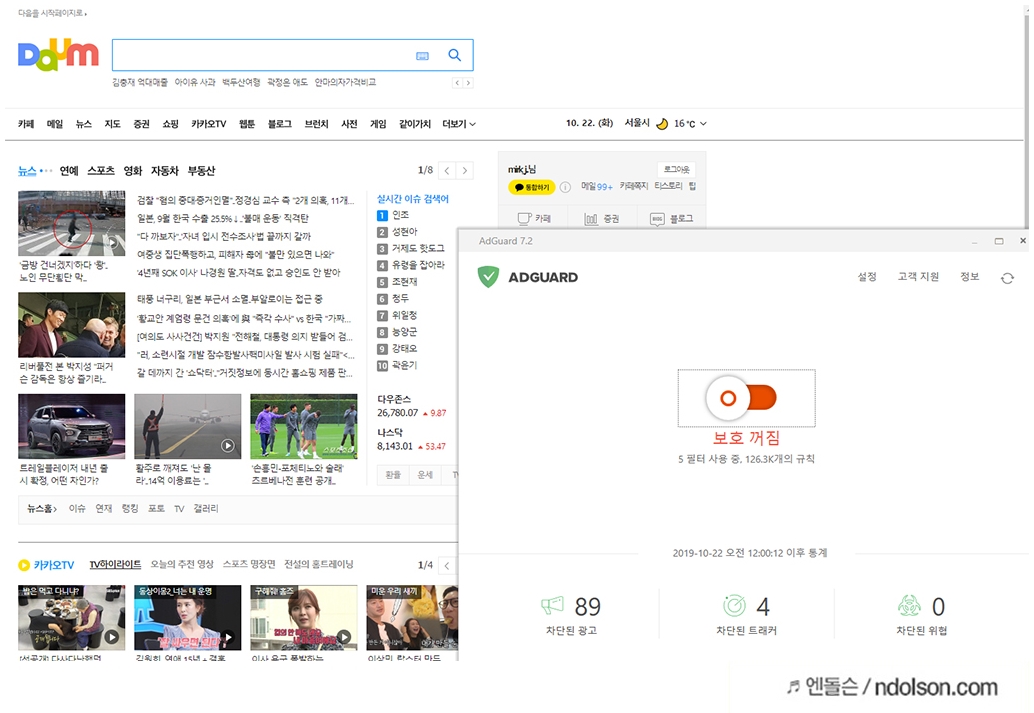Open 메일 in Daum navigation
This screenshot has height=713, width=1034.
[x=55, y=124]
